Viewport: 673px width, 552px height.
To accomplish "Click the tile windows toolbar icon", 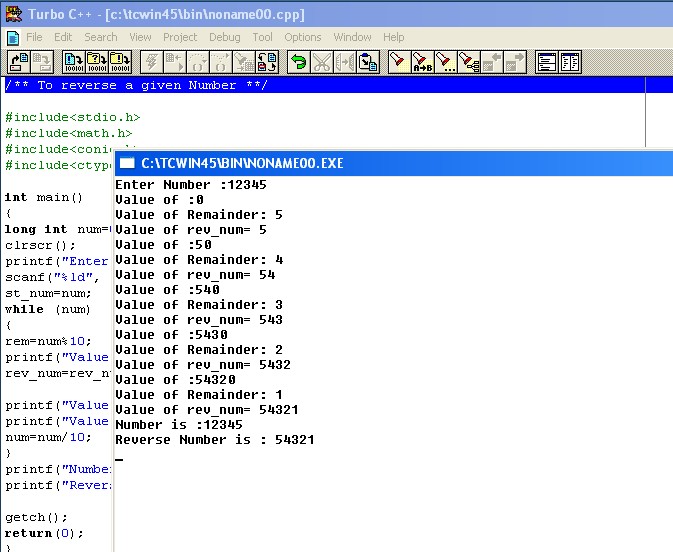I will pos(546,62).
